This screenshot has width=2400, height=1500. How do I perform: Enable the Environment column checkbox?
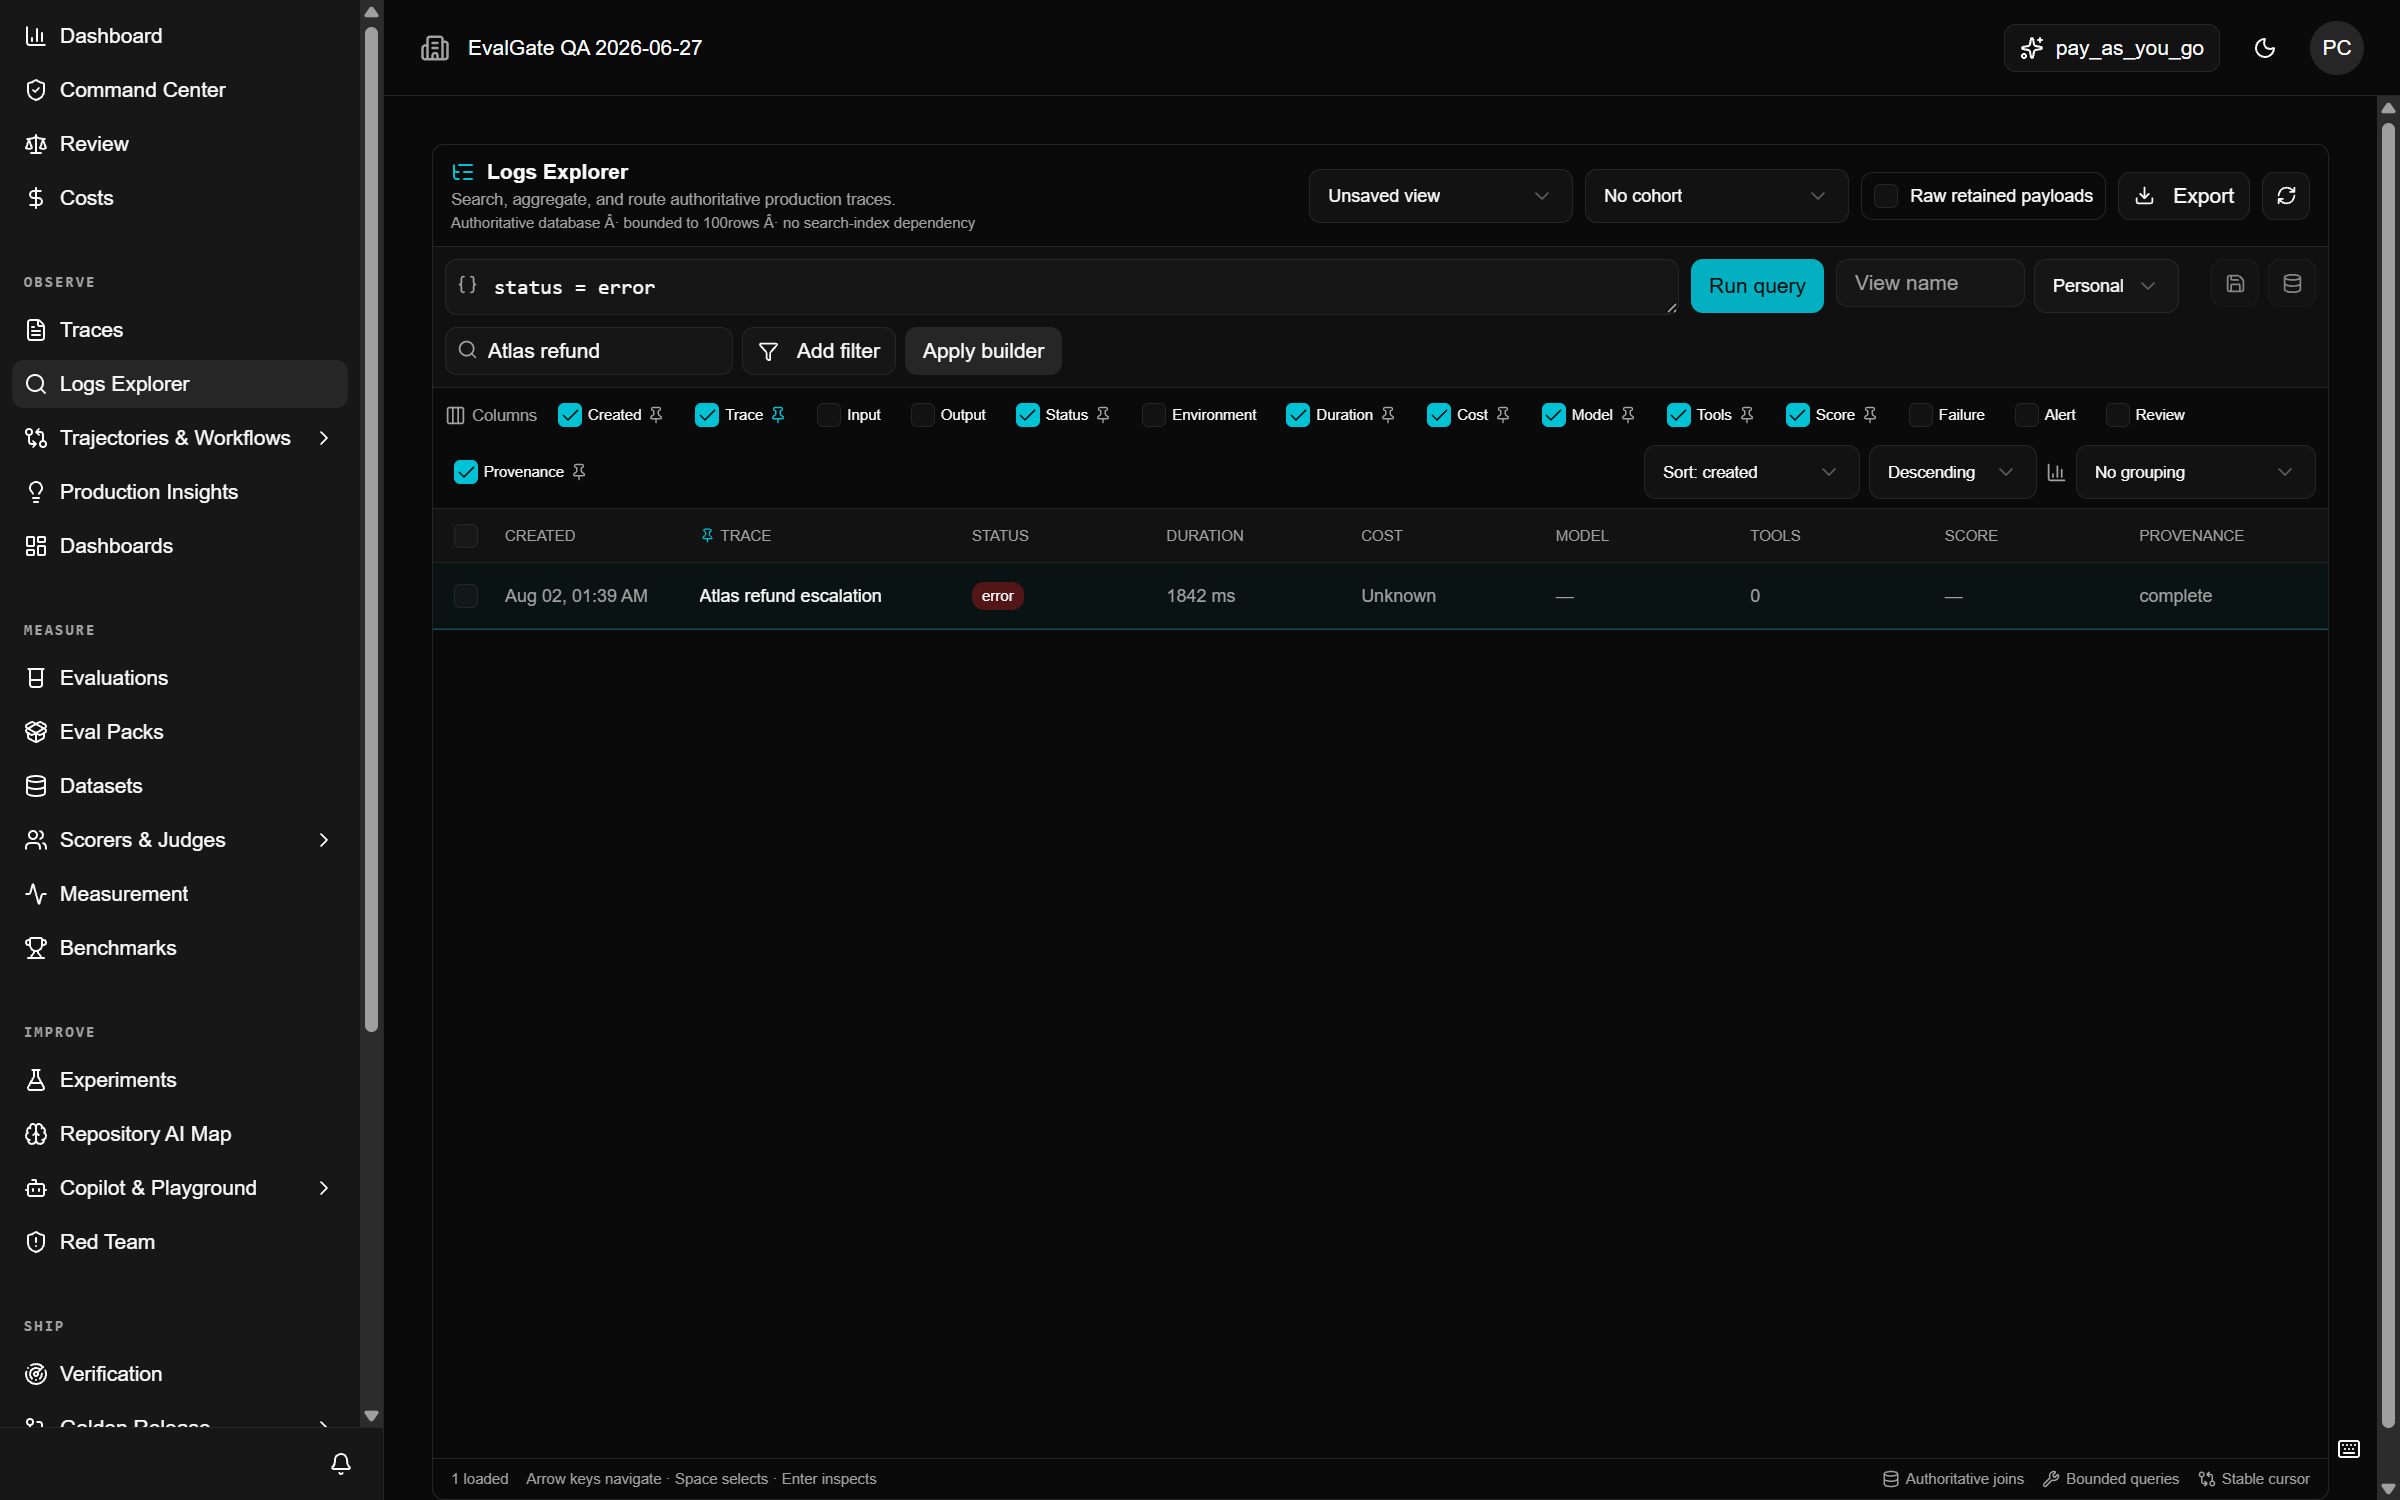coord(1153,415)
